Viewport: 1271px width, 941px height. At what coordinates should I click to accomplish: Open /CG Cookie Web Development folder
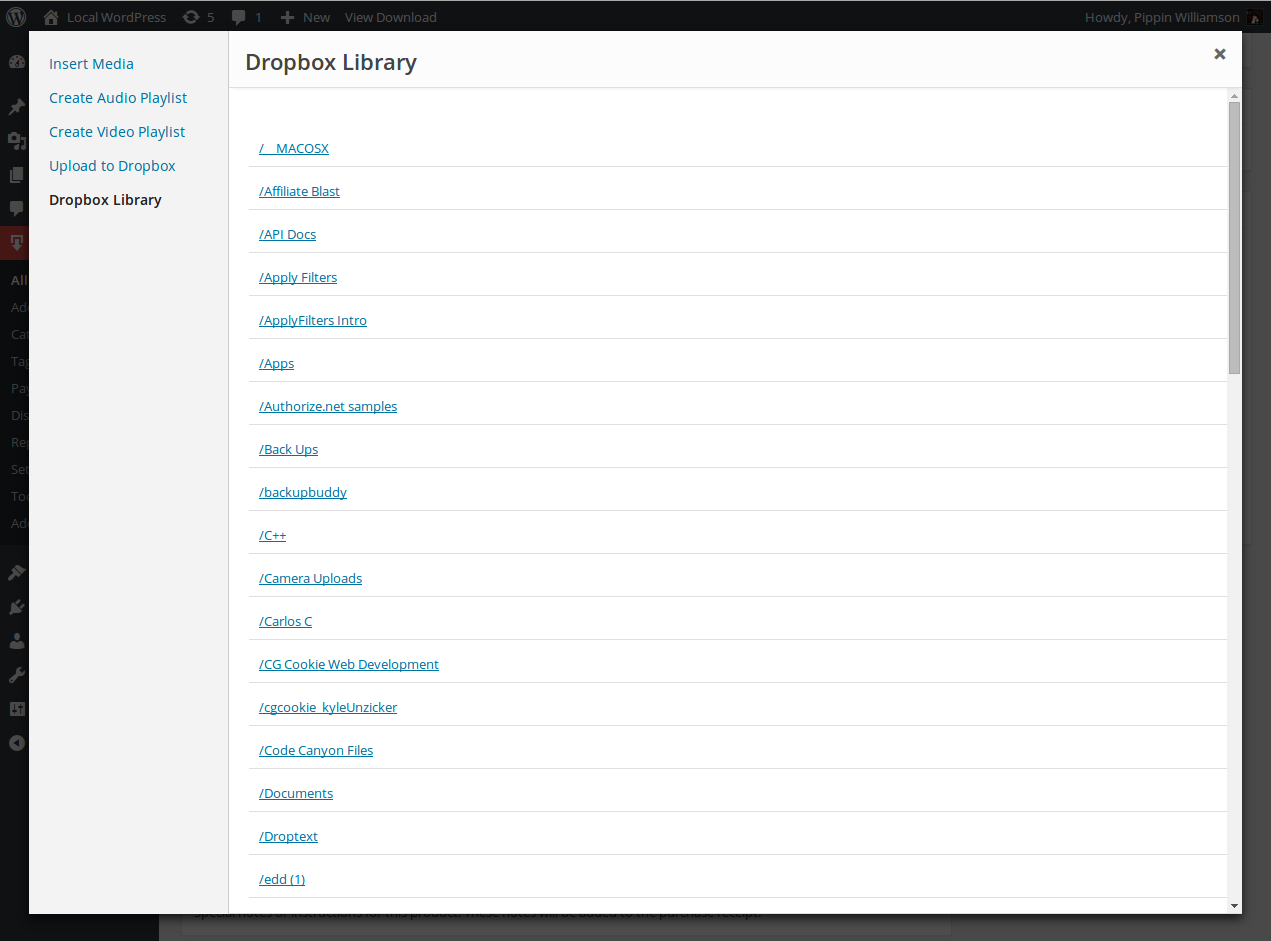pos(348,664)
